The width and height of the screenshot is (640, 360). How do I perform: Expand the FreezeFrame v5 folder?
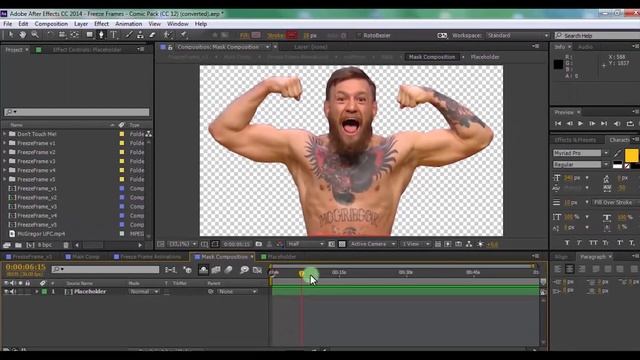click(x=4, y=179)
